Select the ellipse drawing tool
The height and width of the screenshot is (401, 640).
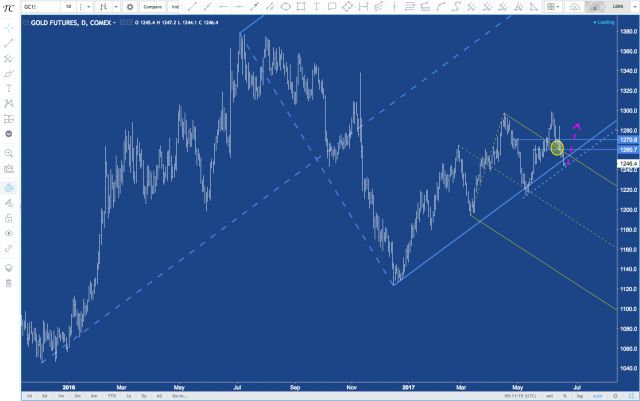[x=285, y=7]
